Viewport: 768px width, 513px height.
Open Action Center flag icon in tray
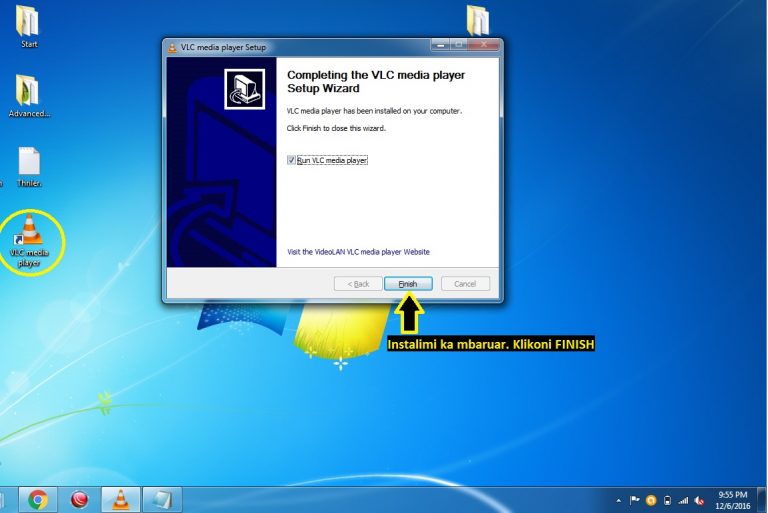pyautogui.click(x=635, y=500)
